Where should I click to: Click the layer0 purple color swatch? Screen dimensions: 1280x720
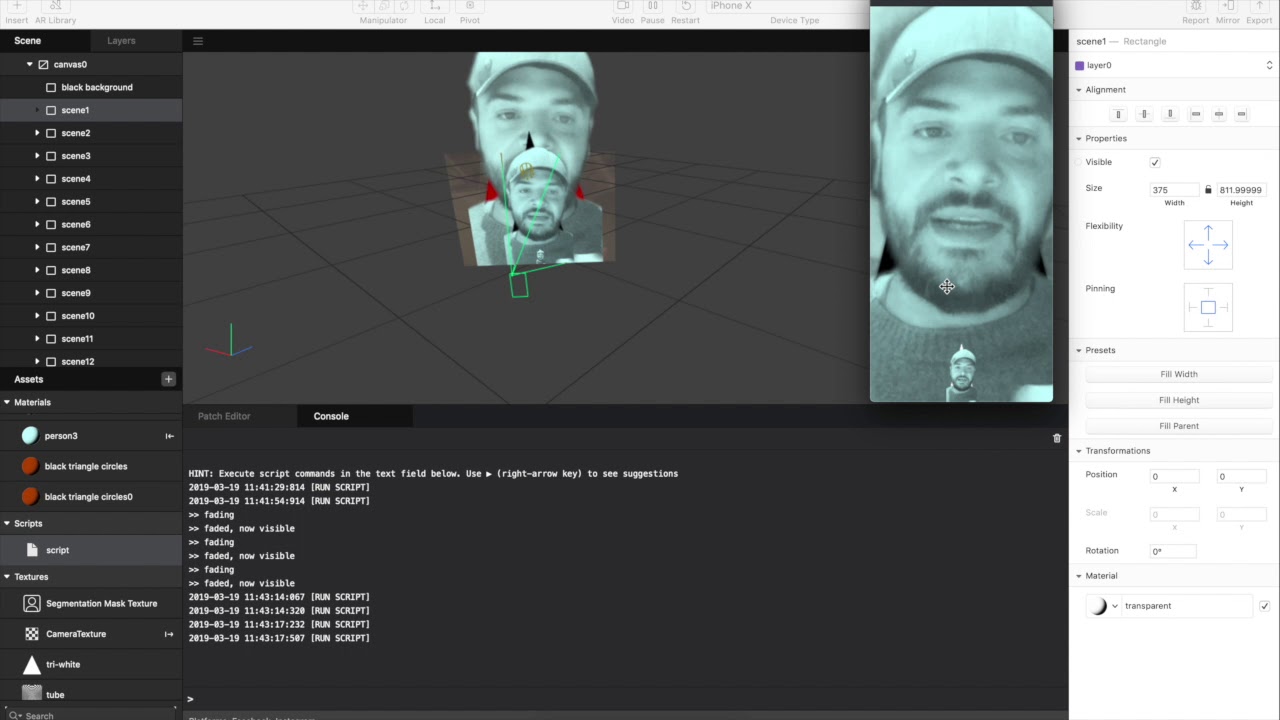point(1079,65)
